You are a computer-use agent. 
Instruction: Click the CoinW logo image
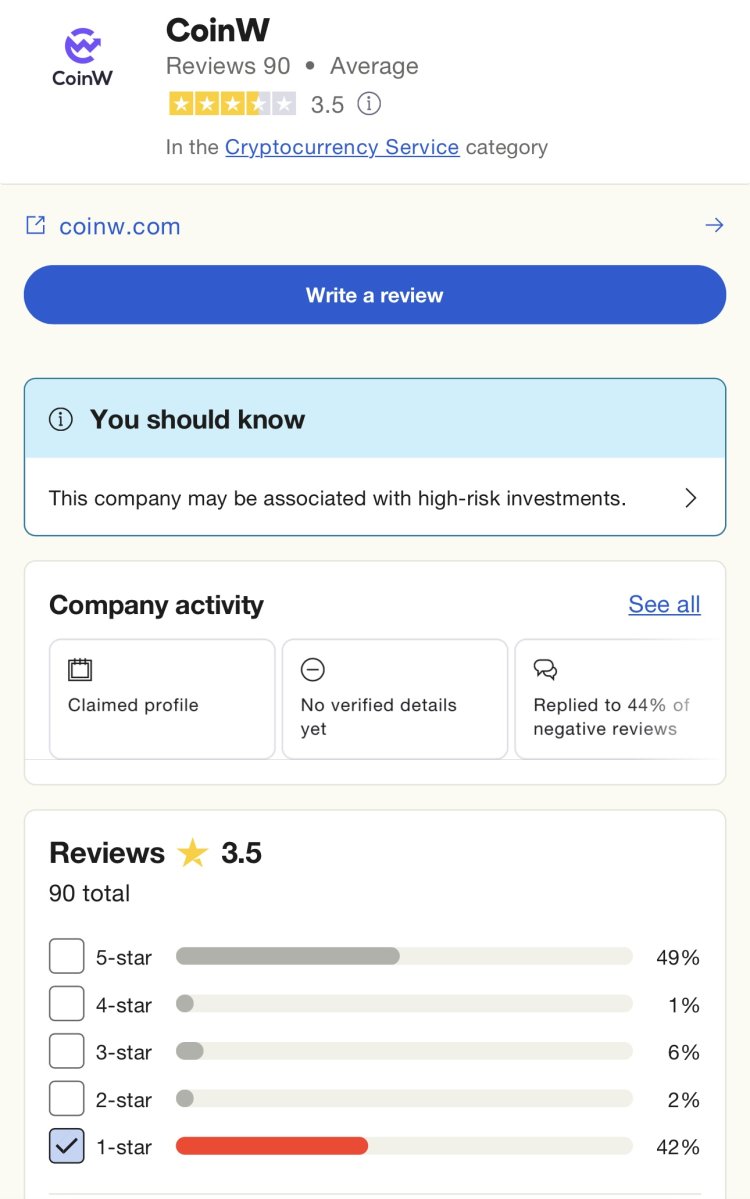coord(82,57)
